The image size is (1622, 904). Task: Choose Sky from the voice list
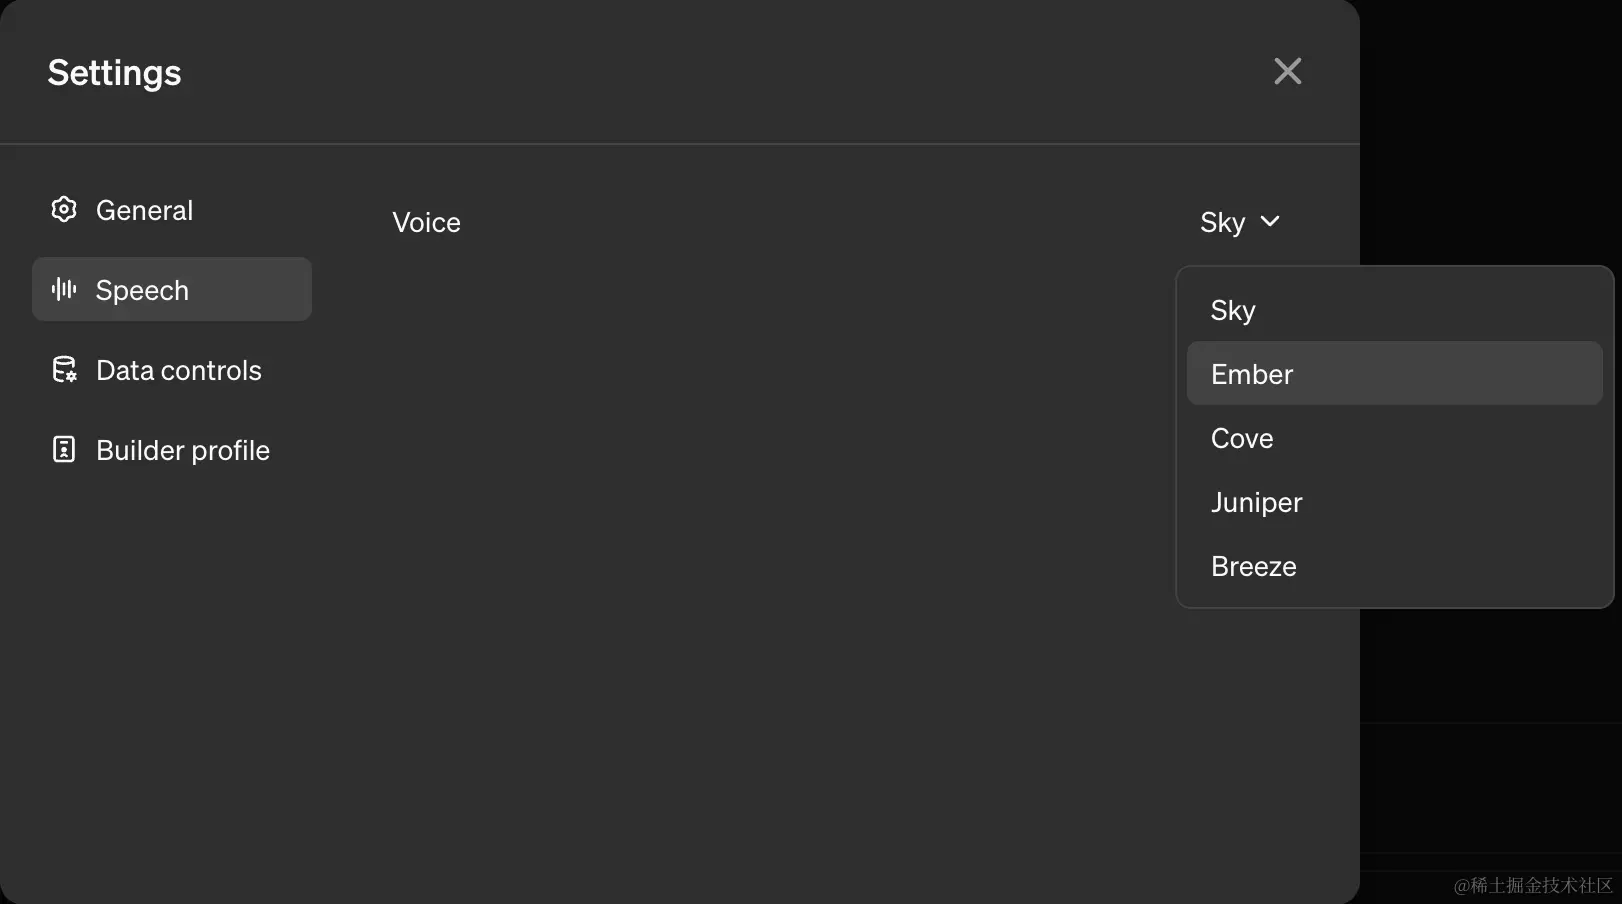point(1233,310)
